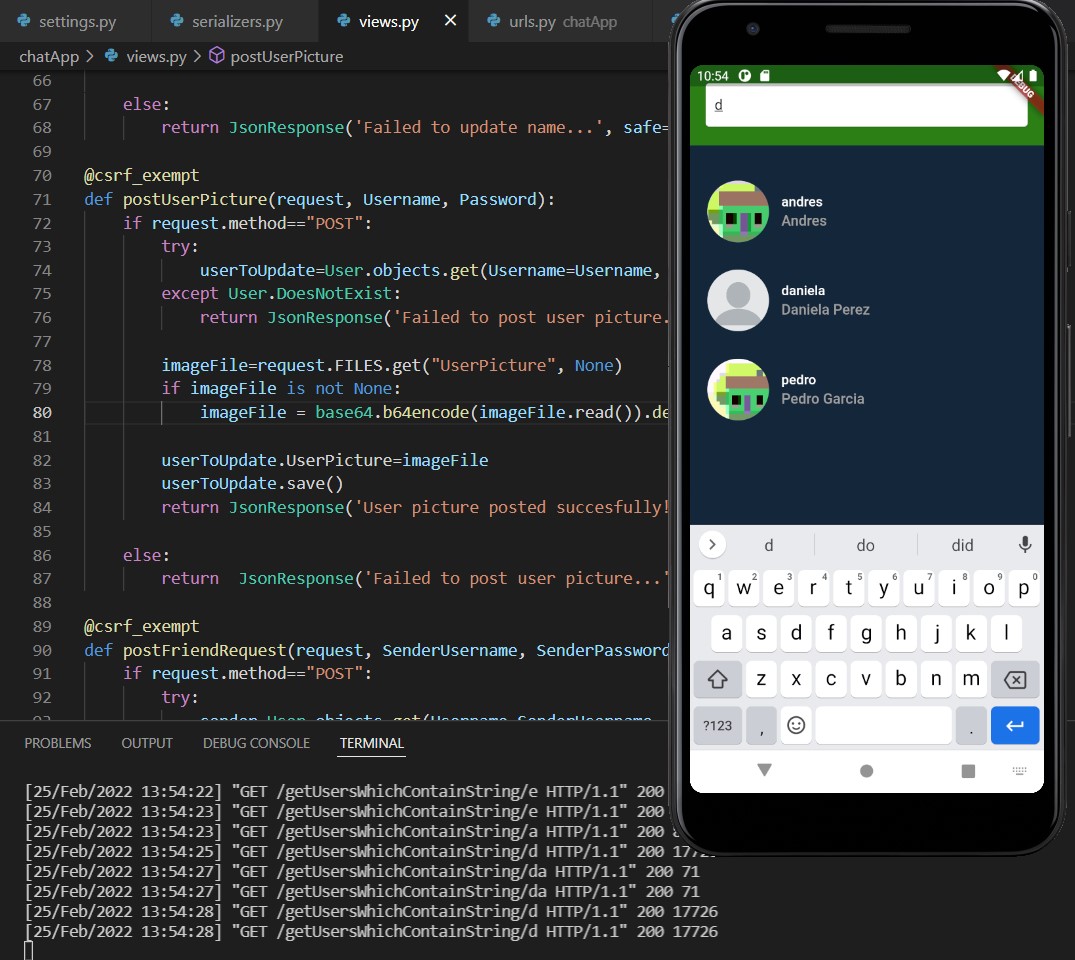Image resolution: width=1075 pixels, height=960 pixels.
Task: Switch the keyboard to ?123 symbols
Action: point(718,725)
